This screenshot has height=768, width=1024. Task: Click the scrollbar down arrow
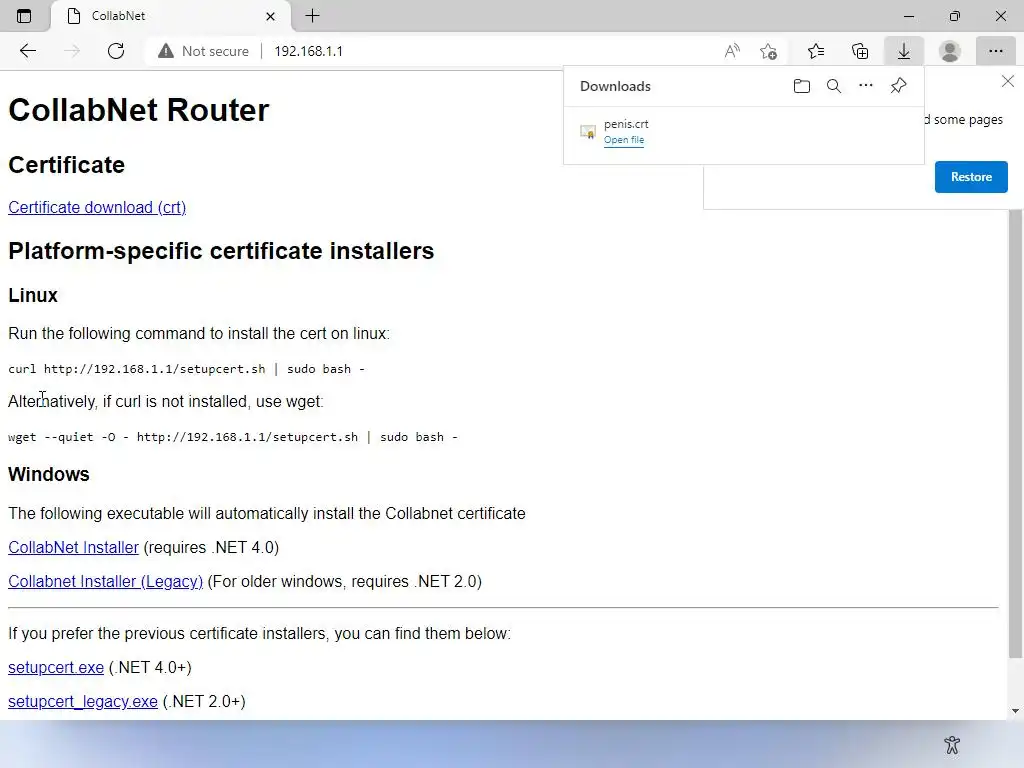tap(1015, 711)
